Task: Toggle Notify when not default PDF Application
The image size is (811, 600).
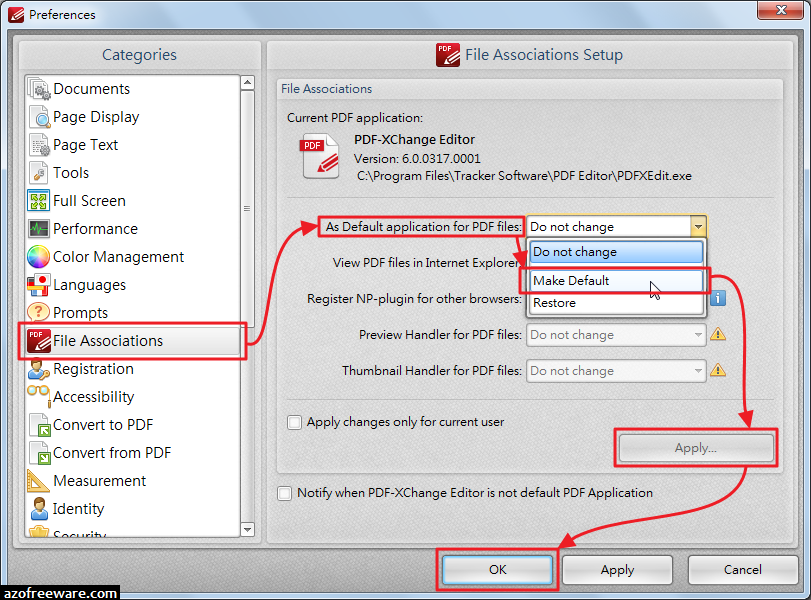Action: click(x=284, y=493)
